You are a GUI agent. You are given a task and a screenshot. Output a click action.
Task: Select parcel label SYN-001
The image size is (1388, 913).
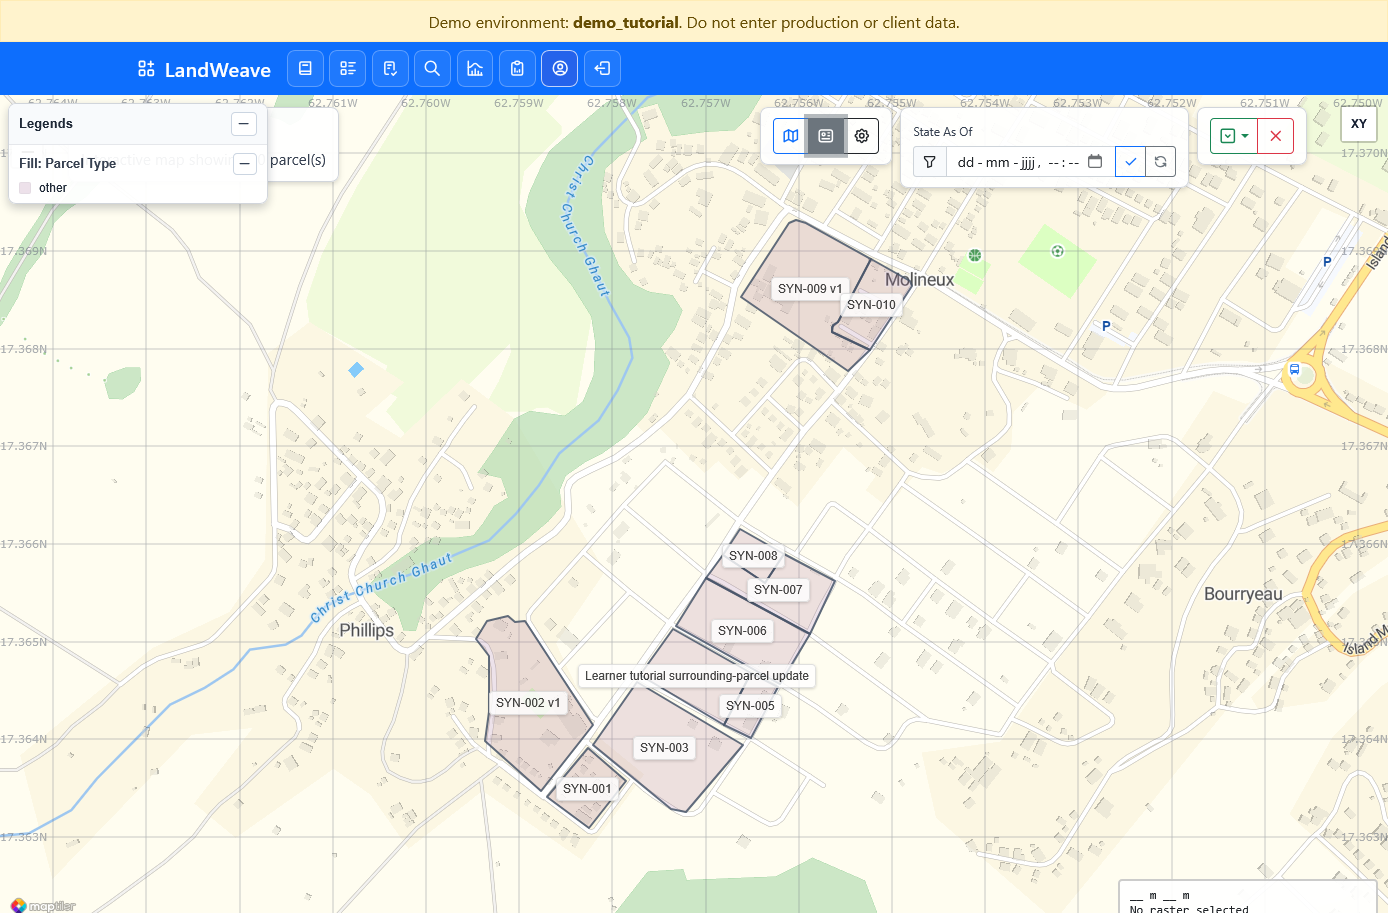587,789
